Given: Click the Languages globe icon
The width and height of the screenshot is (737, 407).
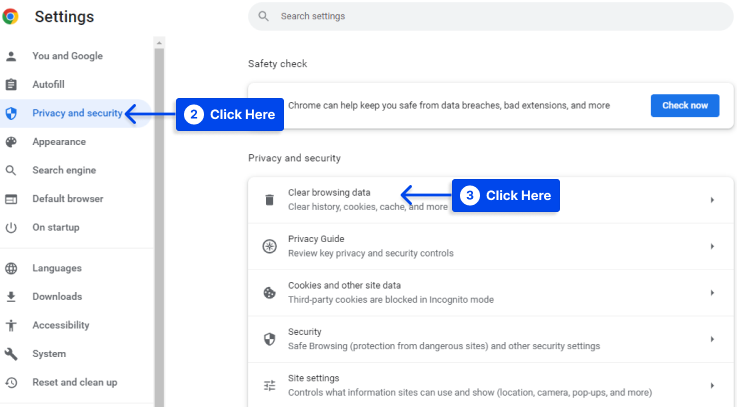Looking at the screenshot, I should [x=11, y=268].
